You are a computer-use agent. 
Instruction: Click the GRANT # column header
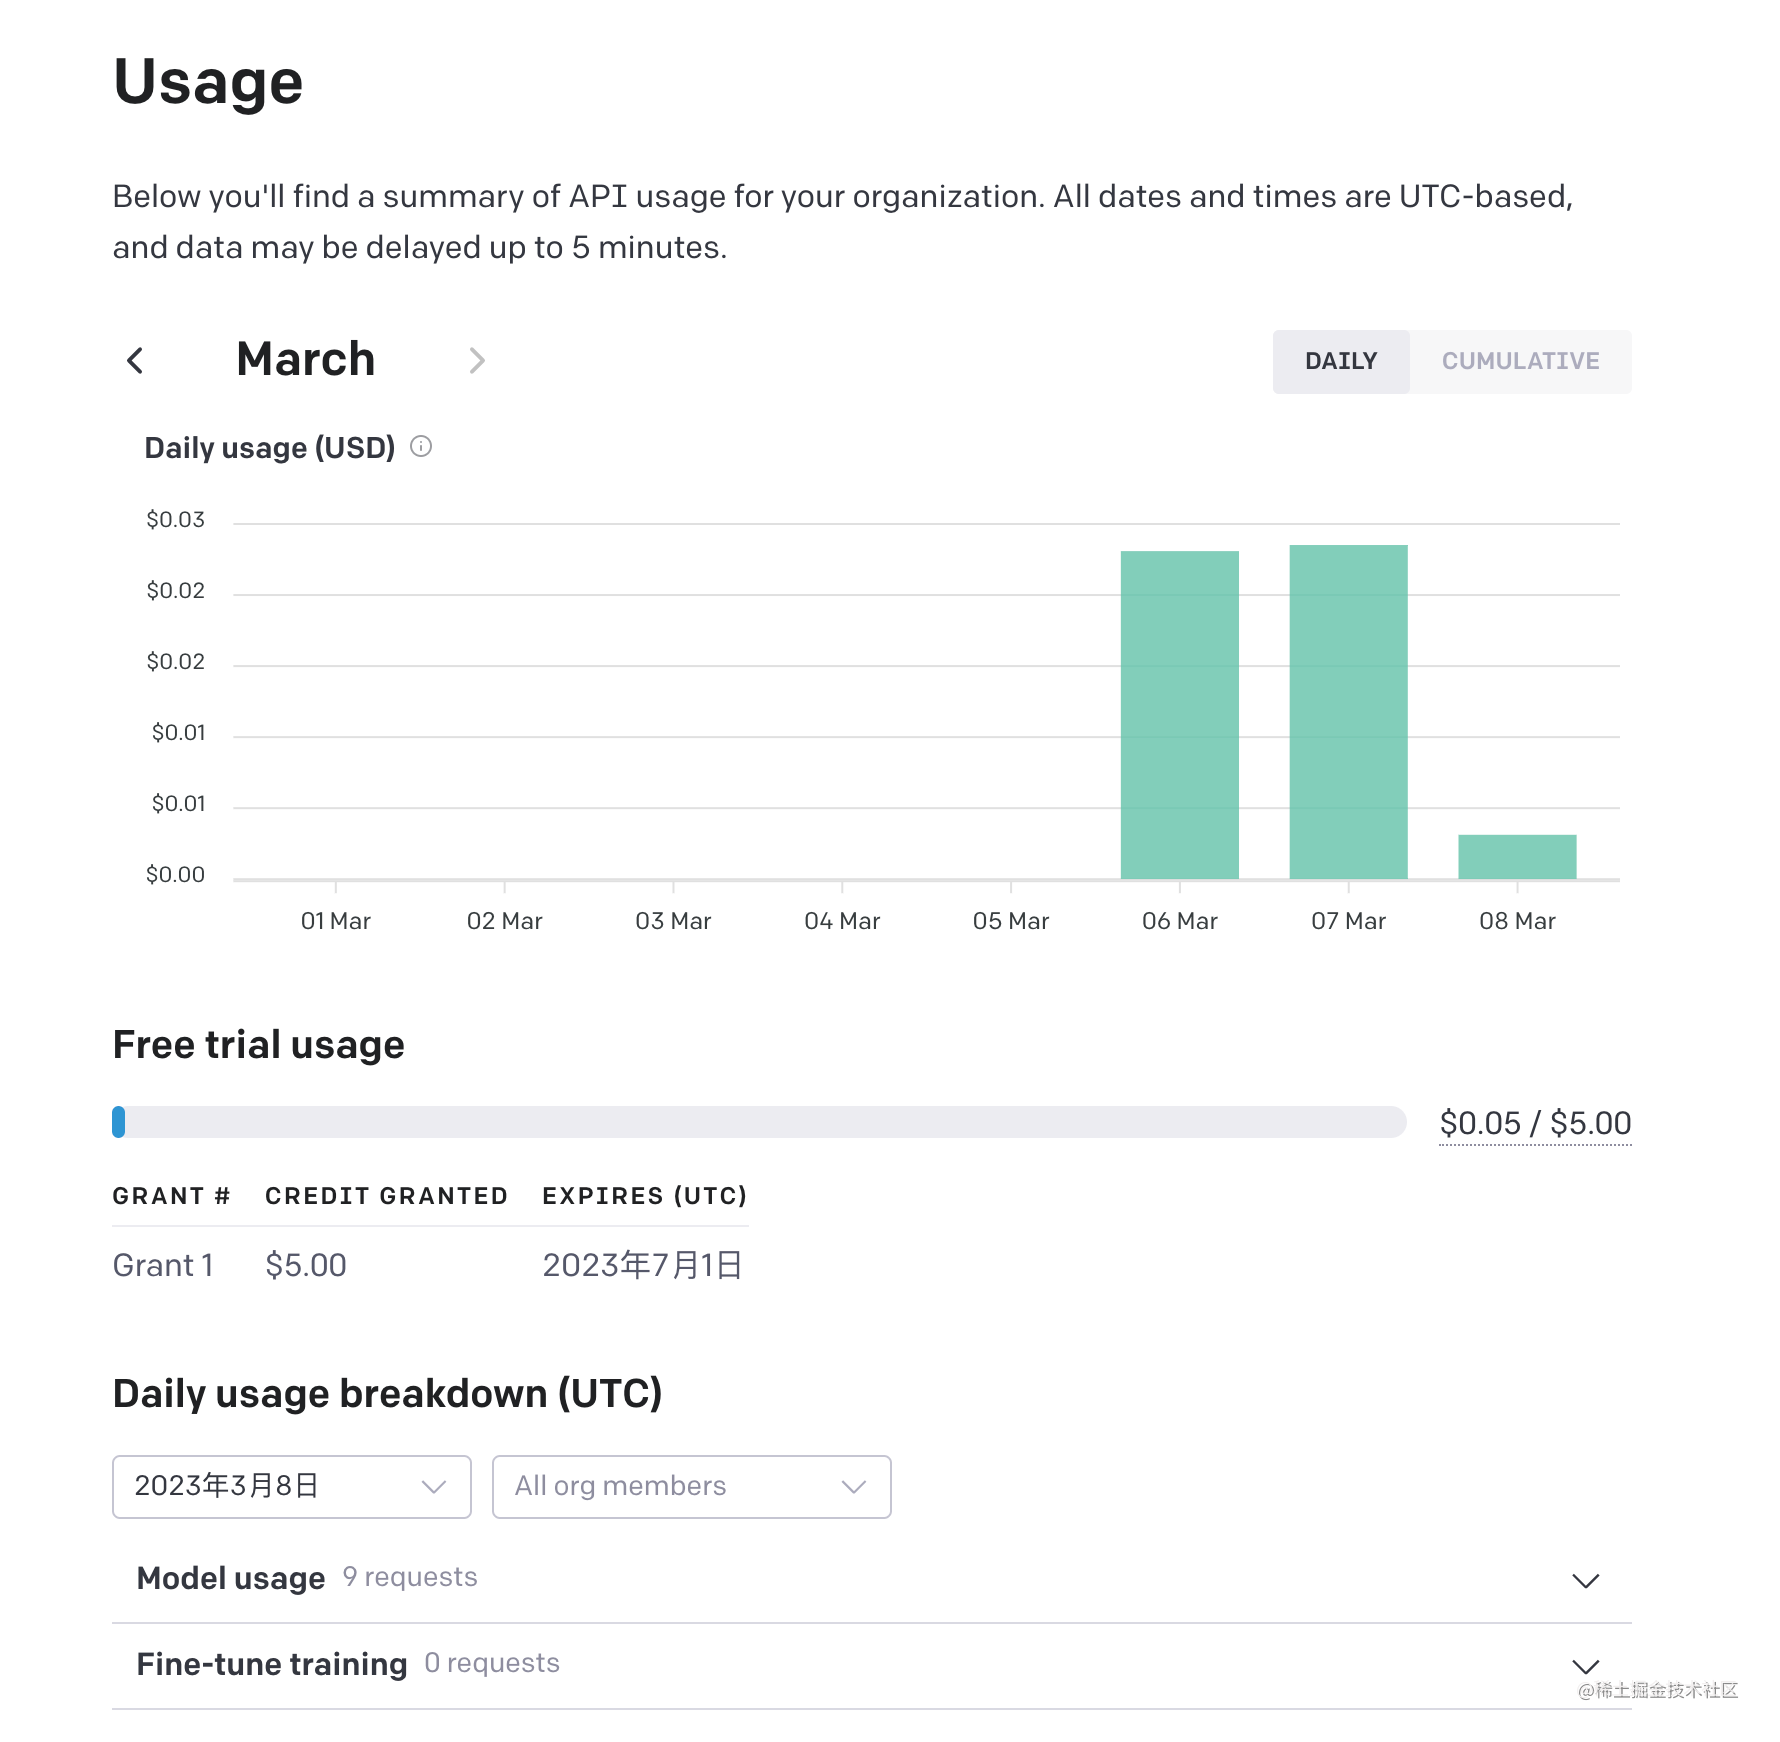pyautogui.click(x=171, y=1196)
